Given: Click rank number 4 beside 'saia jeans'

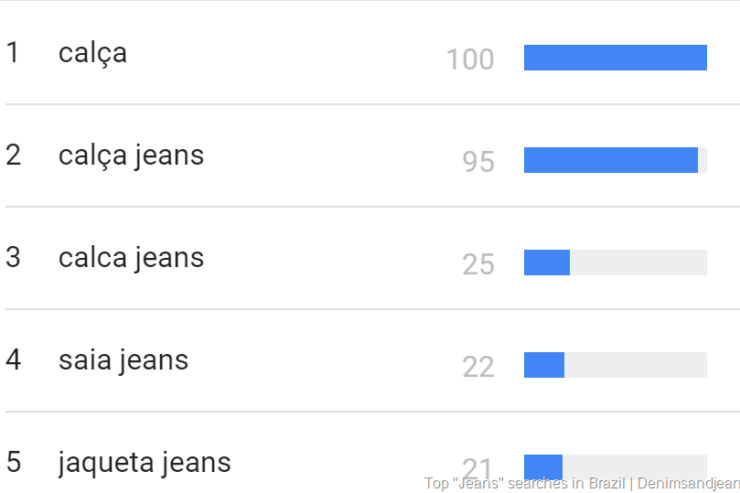Looking at the screenshot, I should [x=13, y=360].
